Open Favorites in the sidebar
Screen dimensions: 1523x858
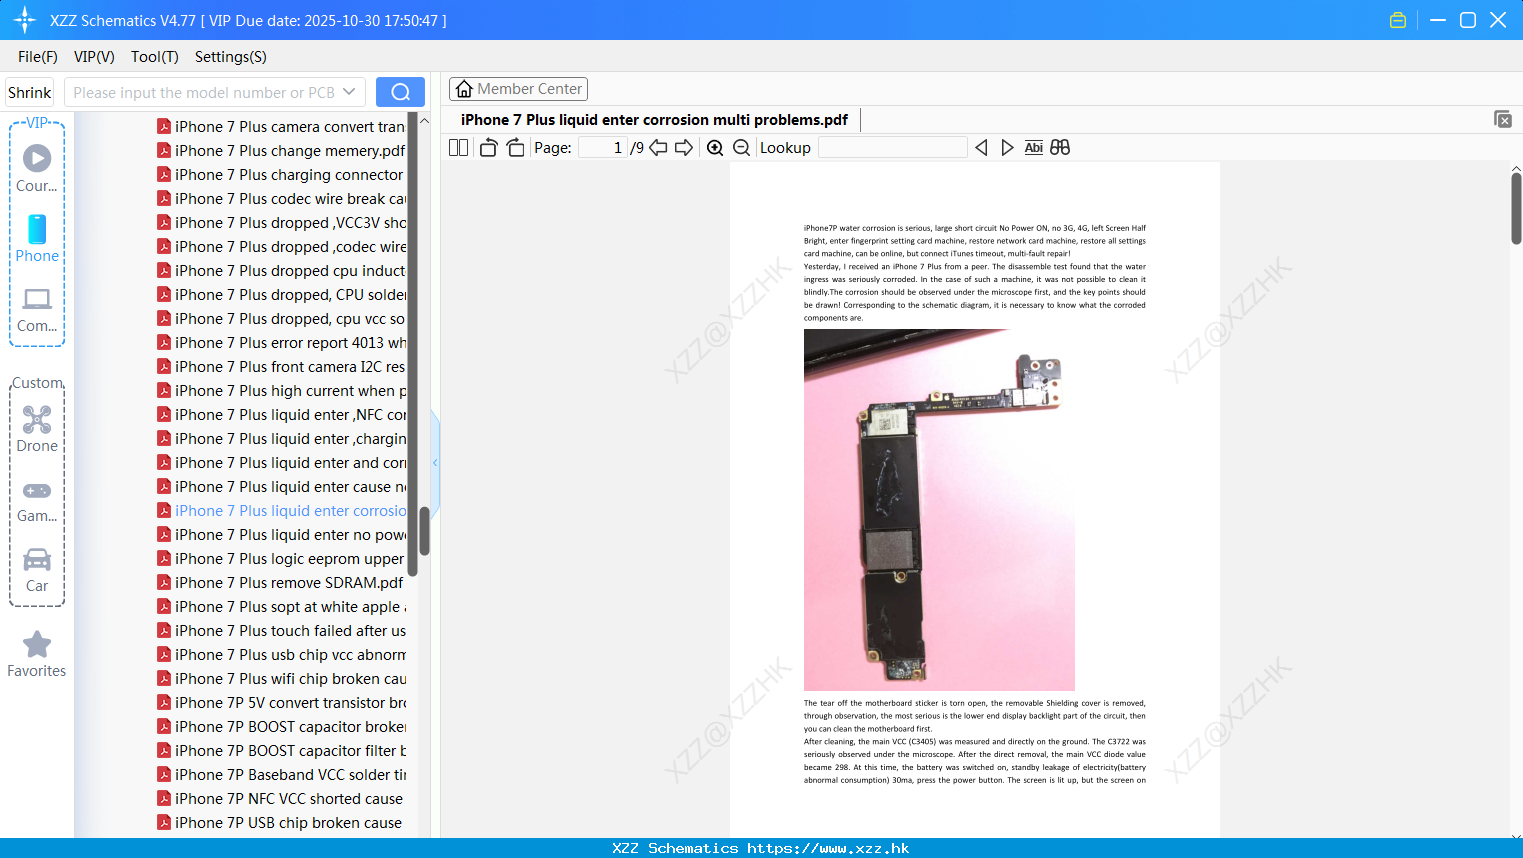click(37, 655)
